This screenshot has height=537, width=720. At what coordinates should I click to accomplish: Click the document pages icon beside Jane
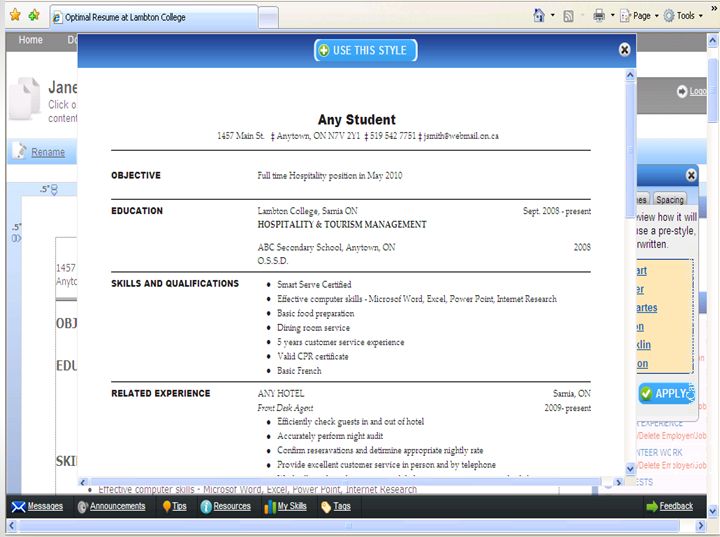click(x=25, y=98)
